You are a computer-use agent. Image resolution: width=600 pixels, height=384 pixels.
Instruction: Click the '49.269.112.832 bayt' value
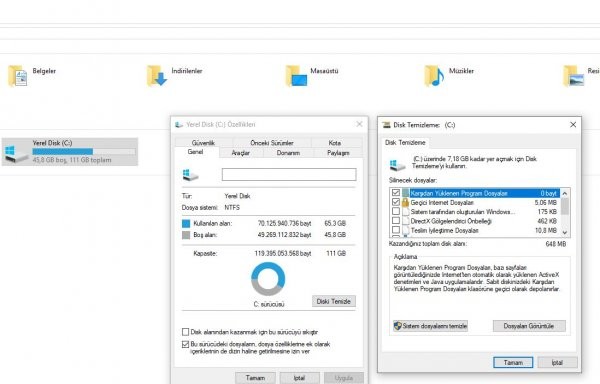click(x=284, y=235)
